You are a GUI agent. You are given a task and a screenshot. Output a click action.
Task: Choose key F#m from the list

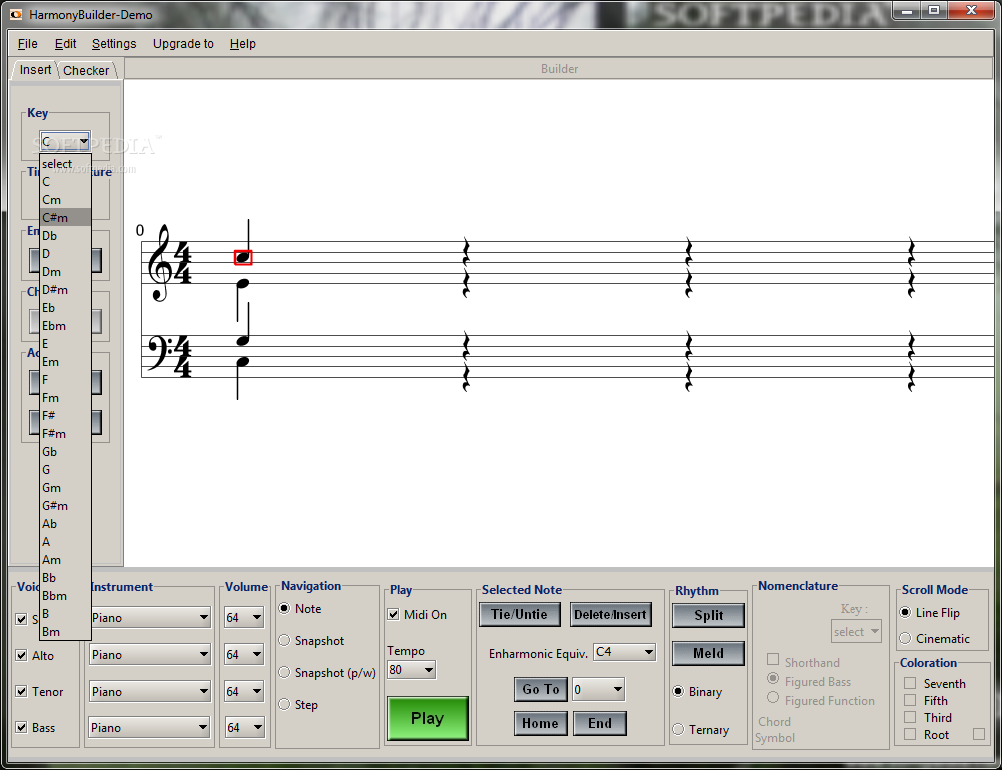coord(65,434)
